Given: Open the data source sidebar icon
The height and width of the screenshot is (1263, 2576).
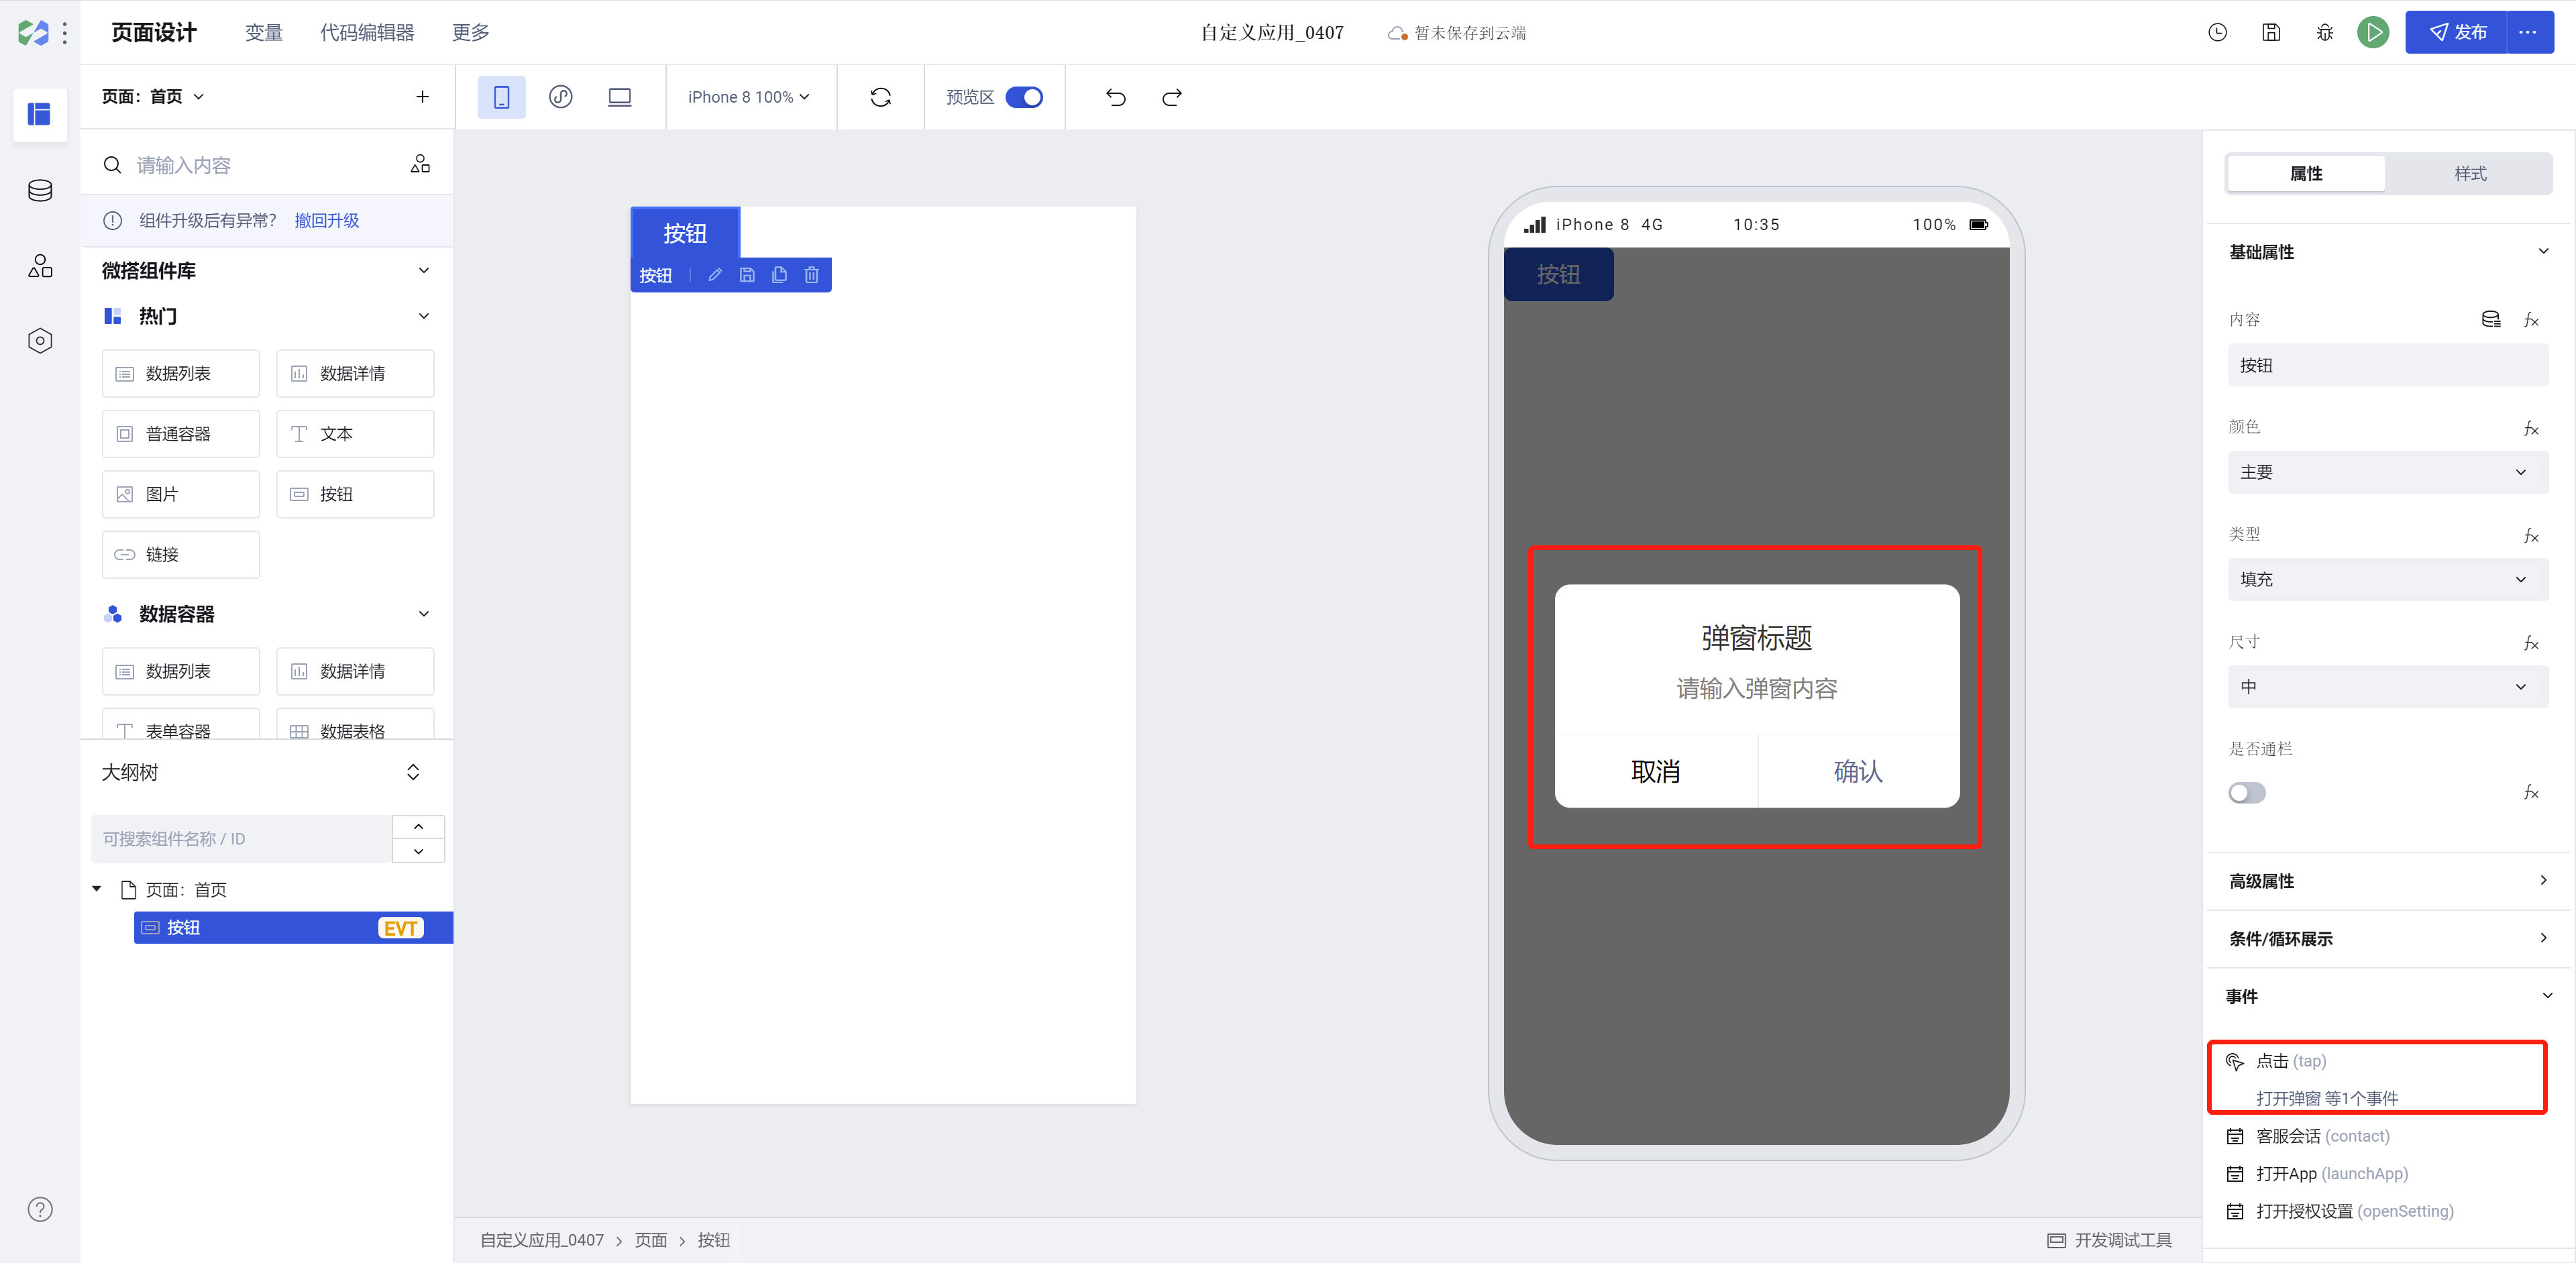Looking at the screenshot, I should 40,190.
